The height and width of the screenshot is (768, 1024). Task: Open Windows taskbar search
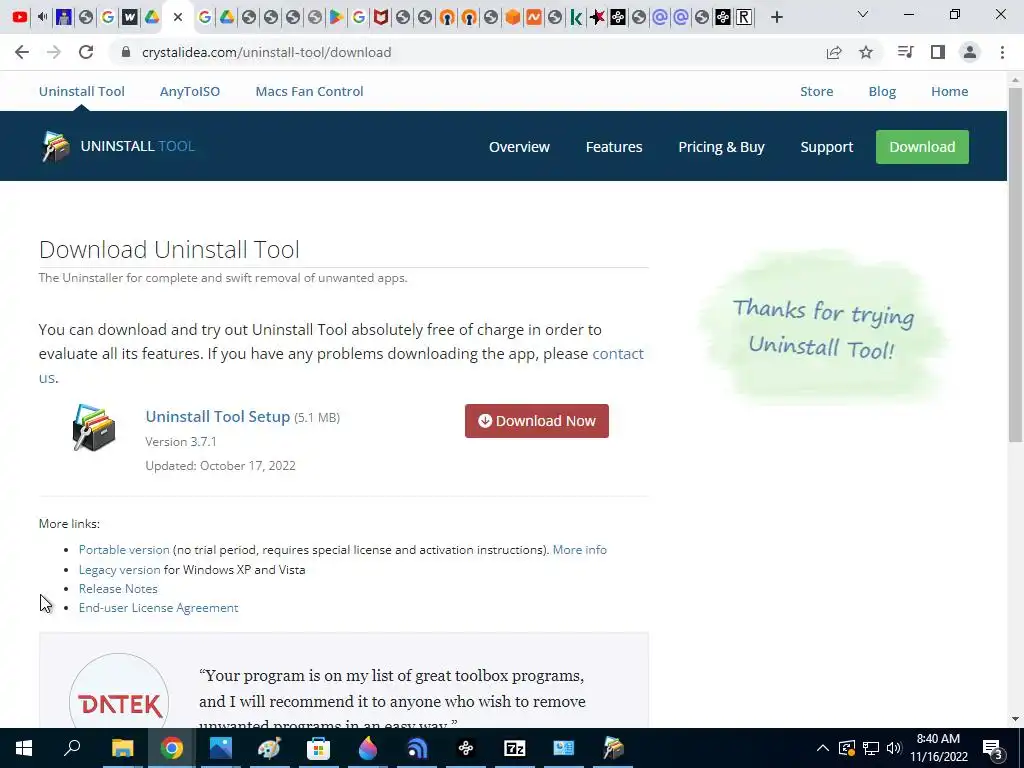pos(72,748)
